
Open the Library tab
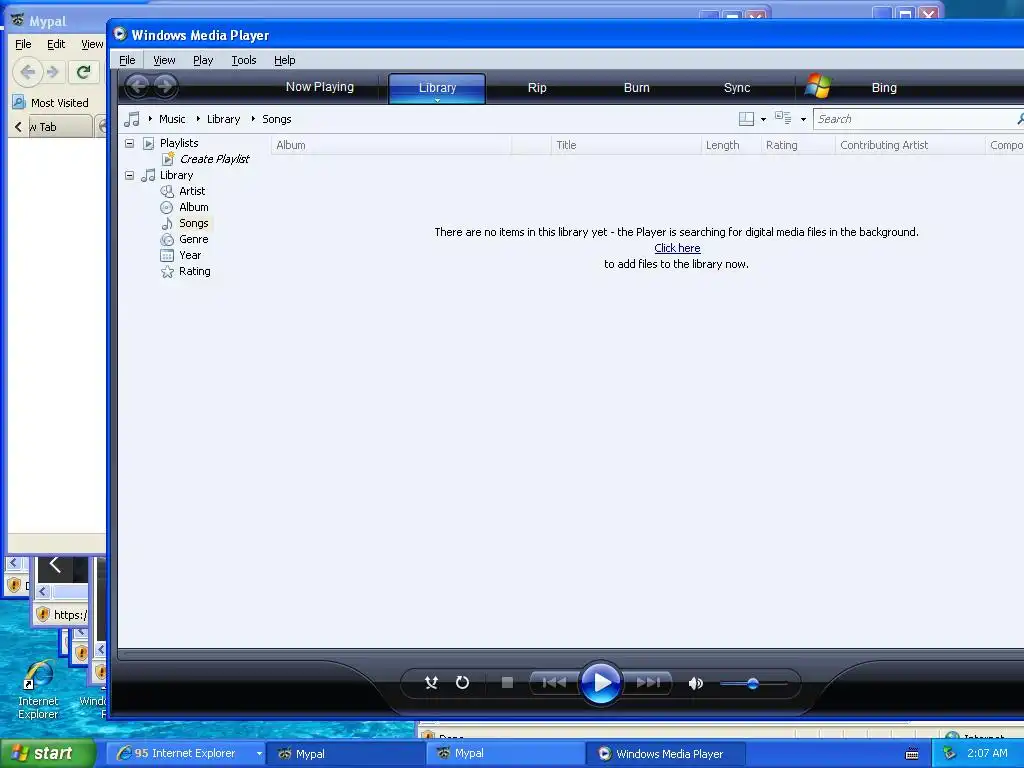[437, 88]
